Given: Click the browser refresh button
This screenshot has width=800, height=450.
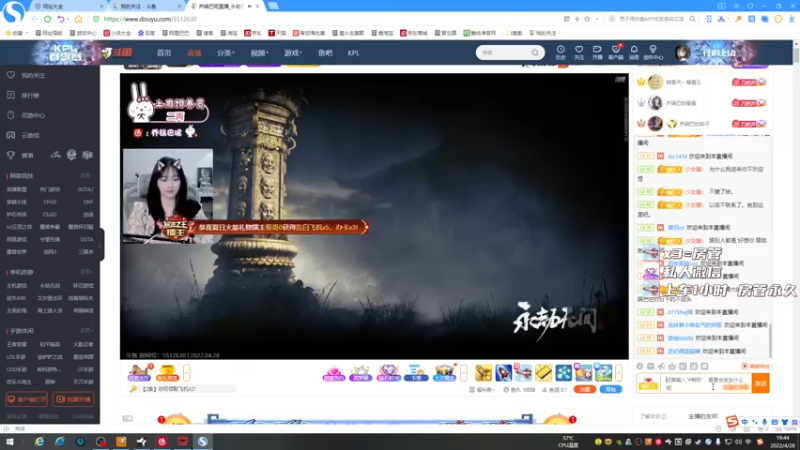Looking at the screenshot, I should click(47, 19).
